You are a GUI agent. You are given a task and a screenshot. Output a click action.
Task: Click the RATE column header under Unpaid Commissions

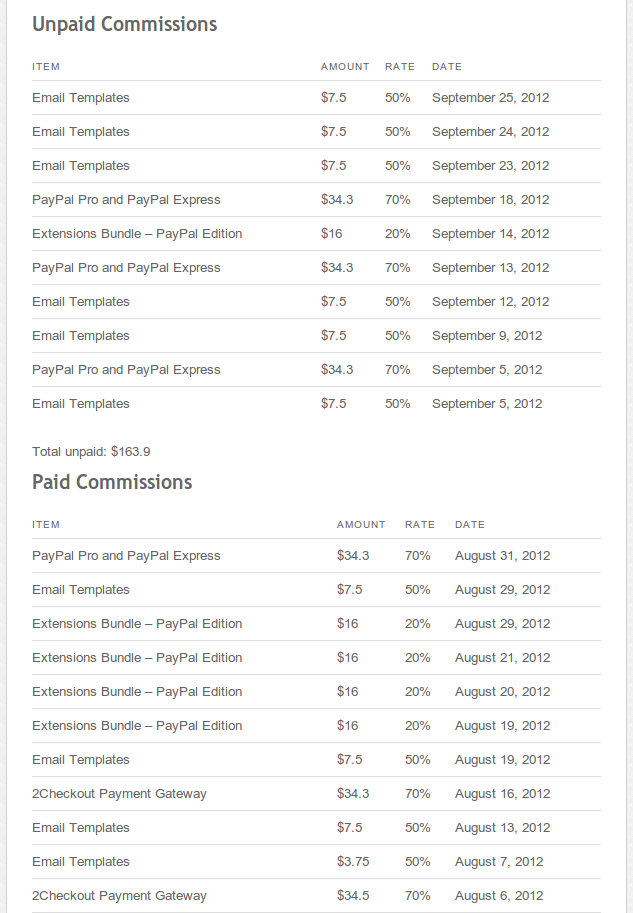[400, 67]
